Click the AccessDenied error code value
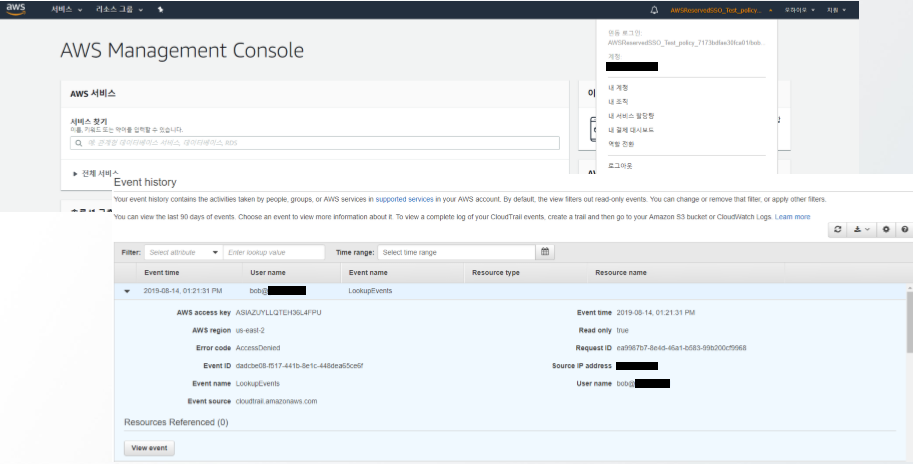This screenshot has height=464, width=913. click(x=258, y=348)
